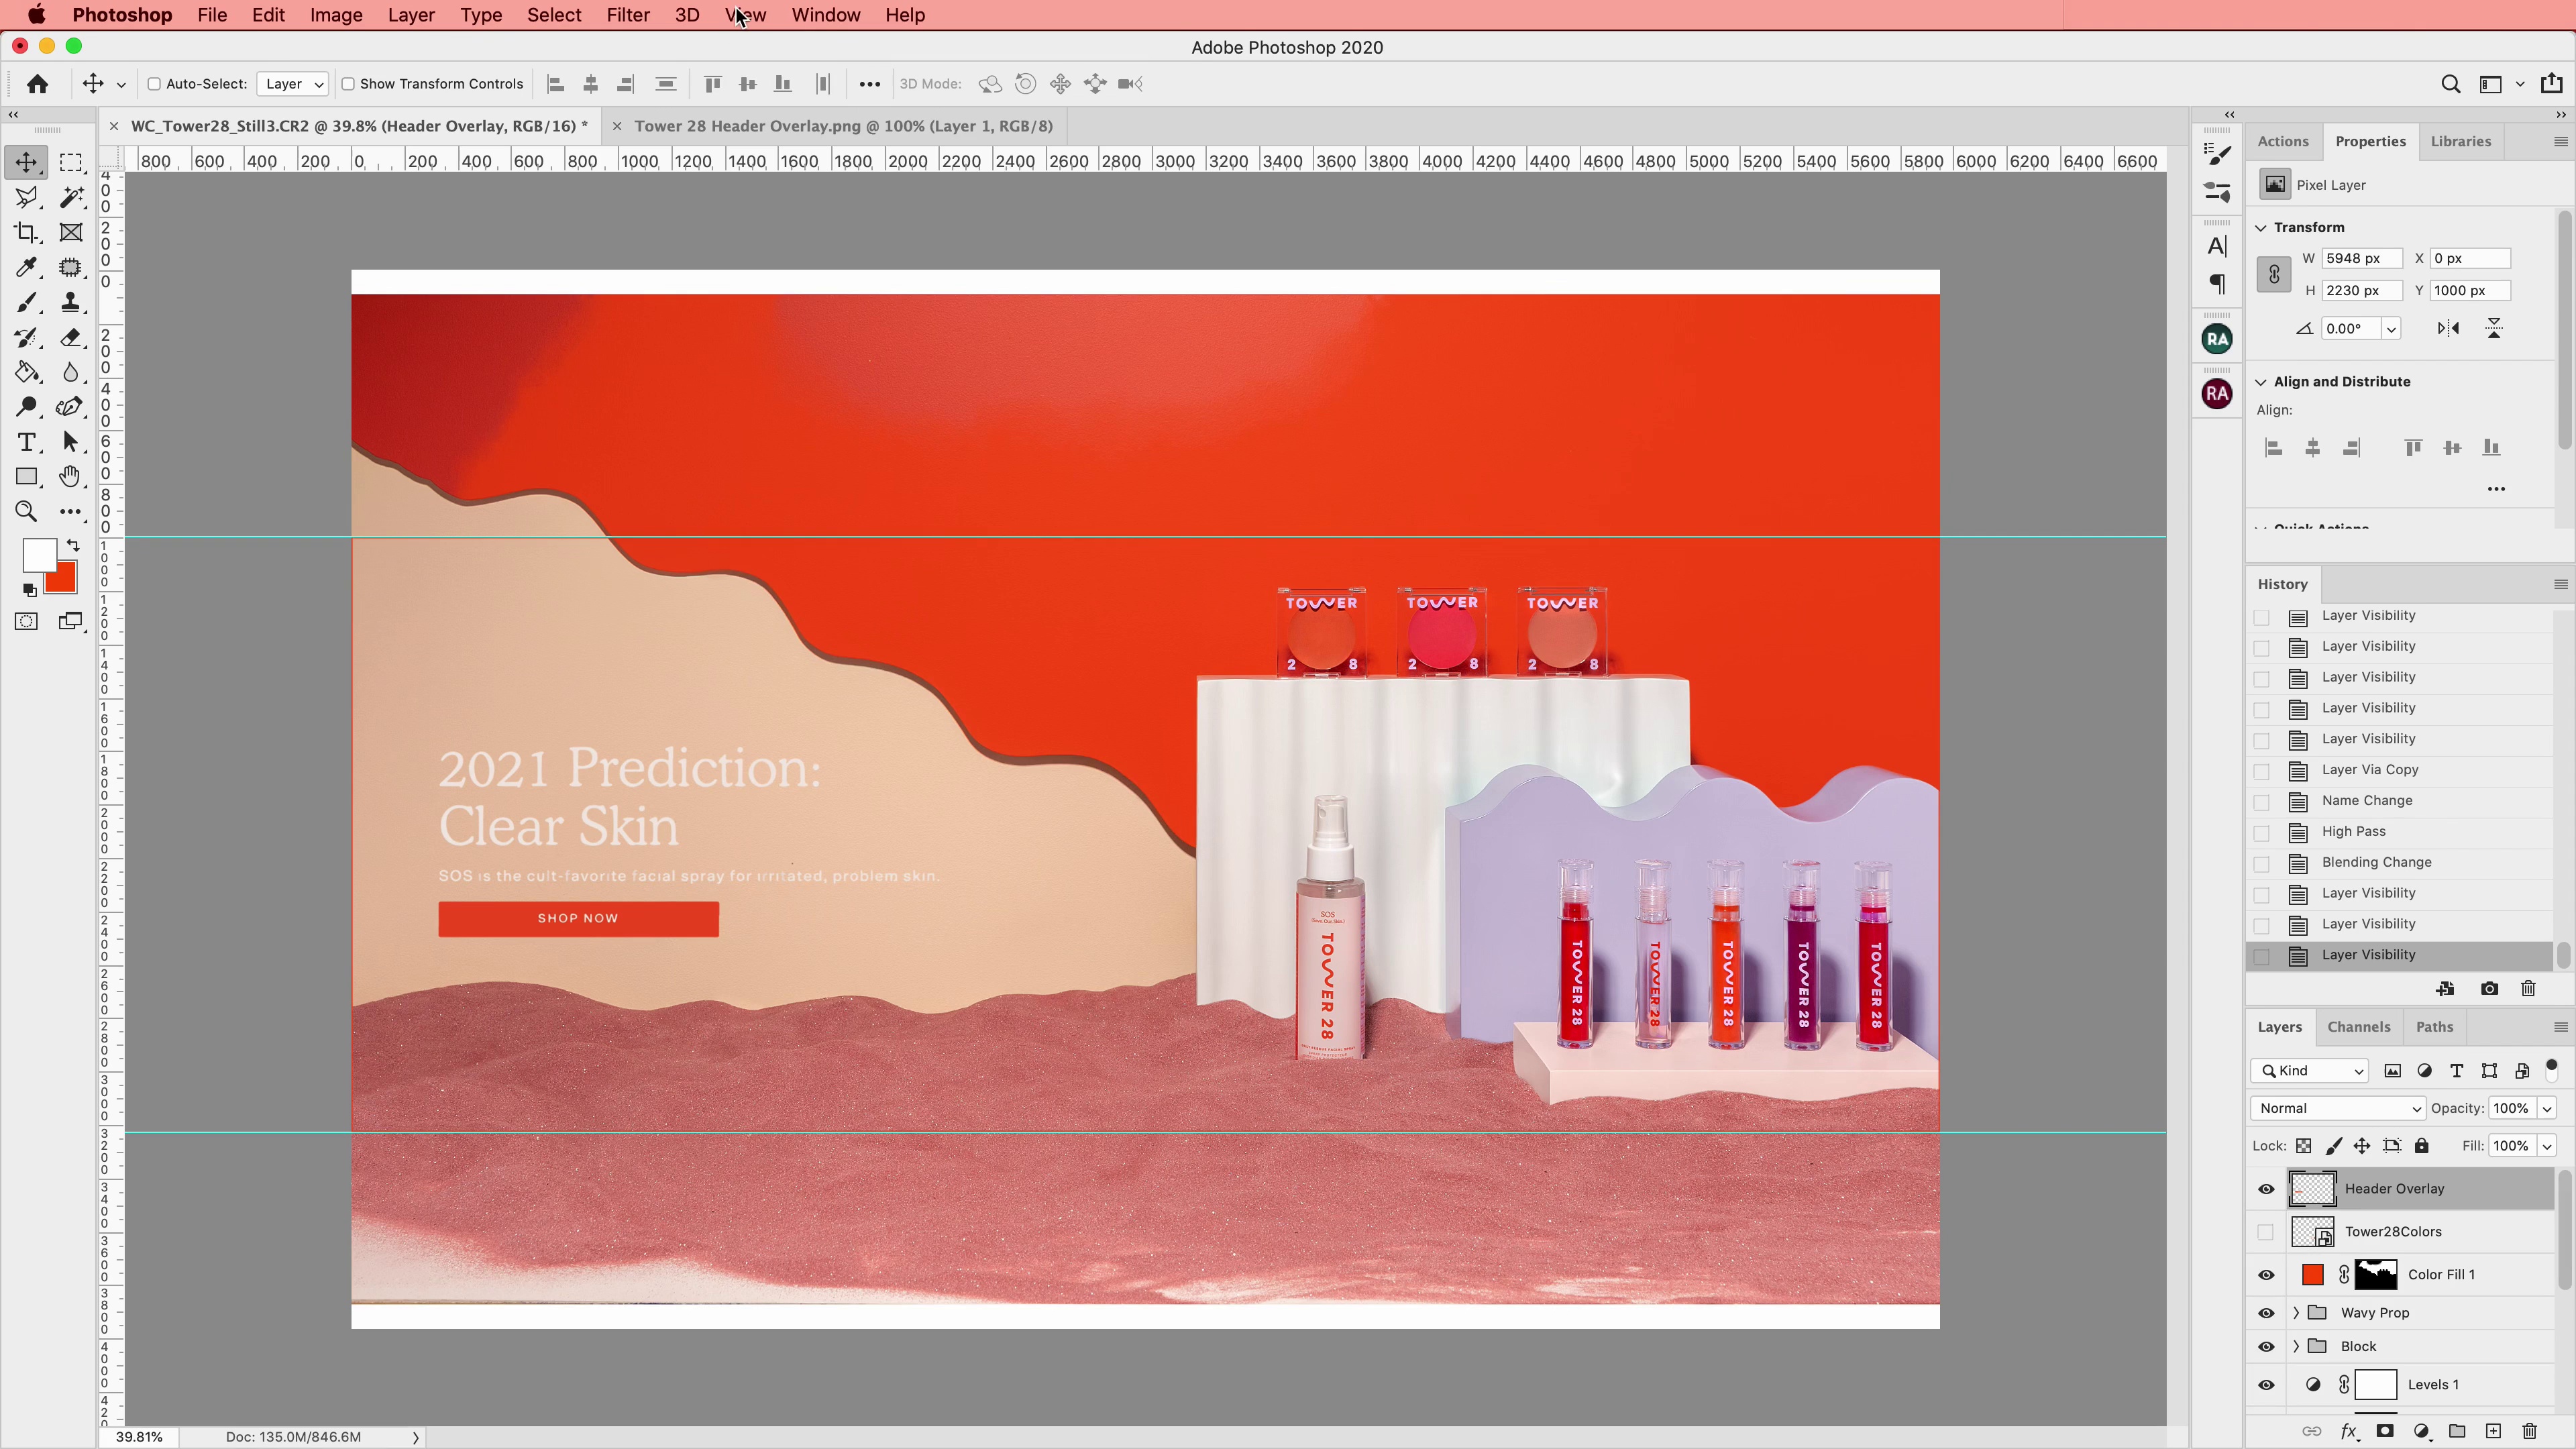
Task: Enable the Auto-Select checkbox
Action: coord(154,84)
